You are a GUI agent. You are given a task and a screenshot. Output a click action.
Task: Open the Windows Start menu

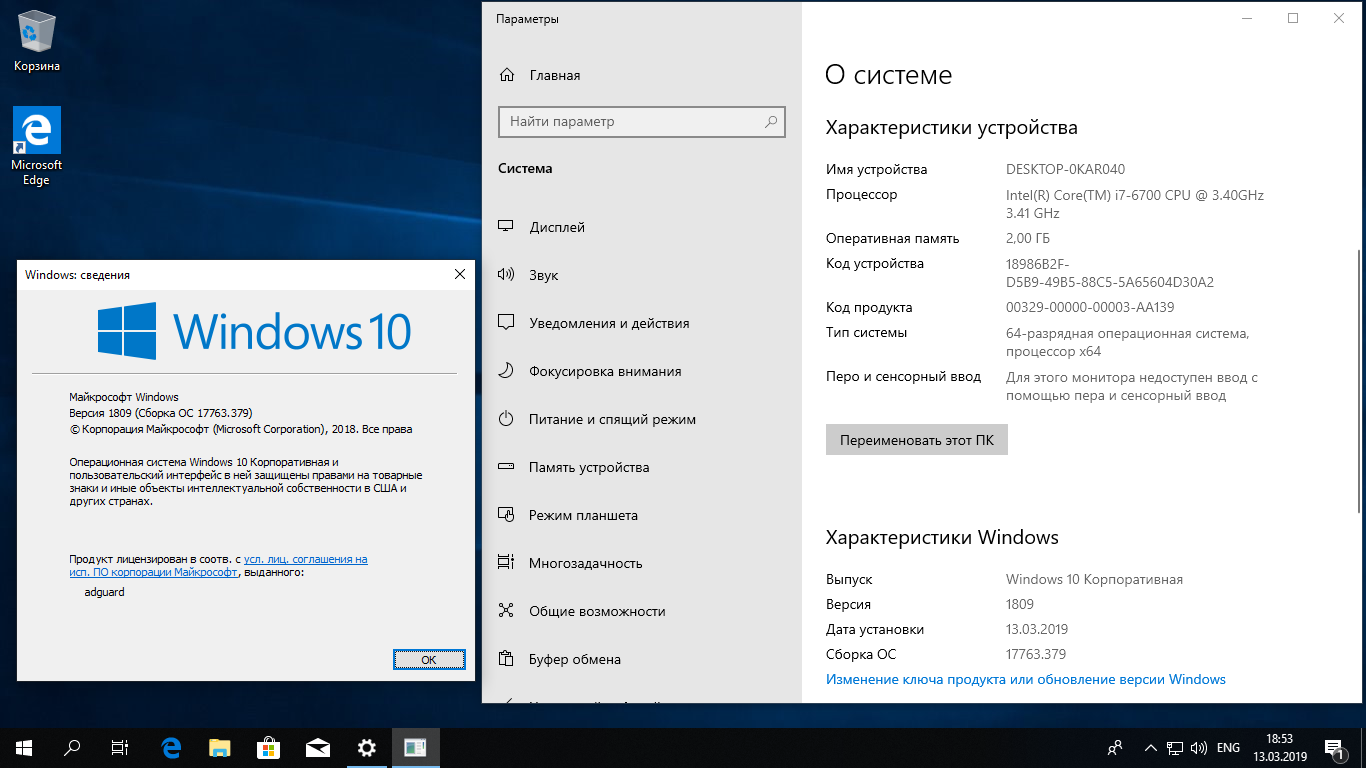[24, 747]
